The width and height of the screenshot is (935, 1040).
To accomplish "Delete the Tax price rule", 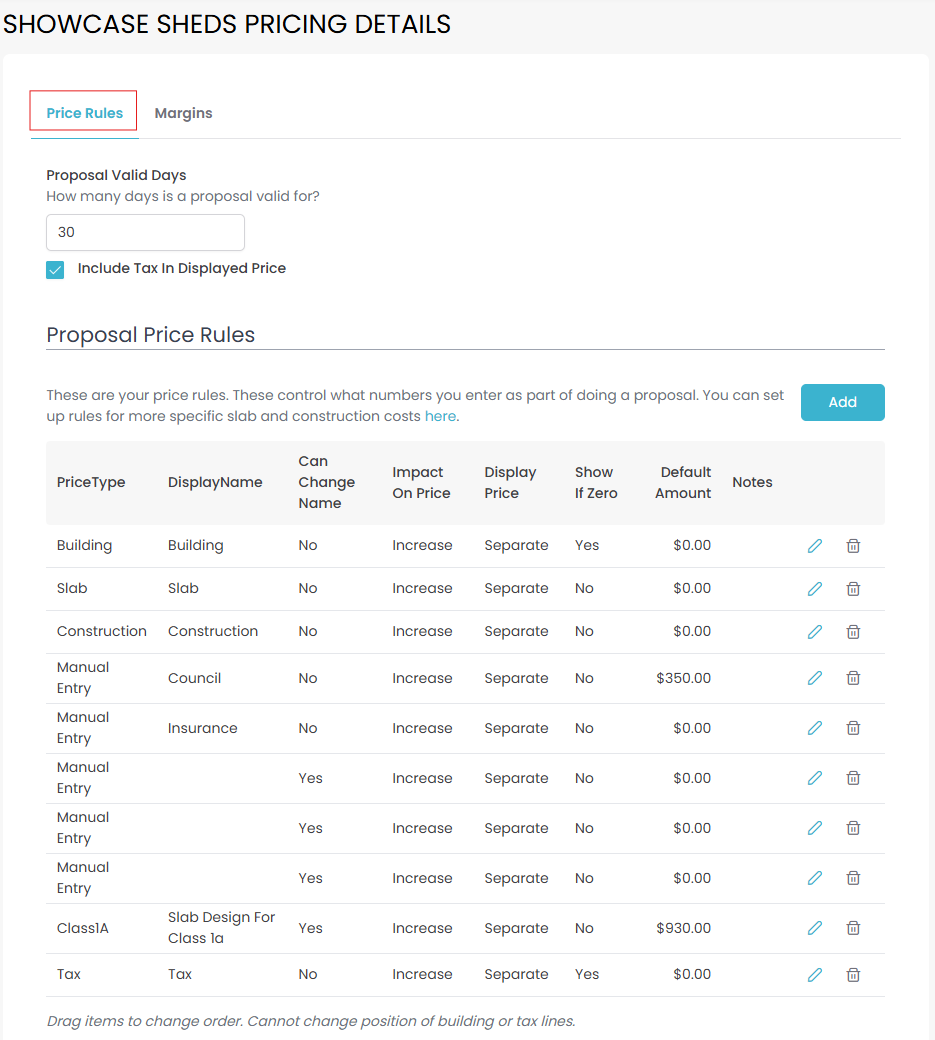I will pos(853,974).
